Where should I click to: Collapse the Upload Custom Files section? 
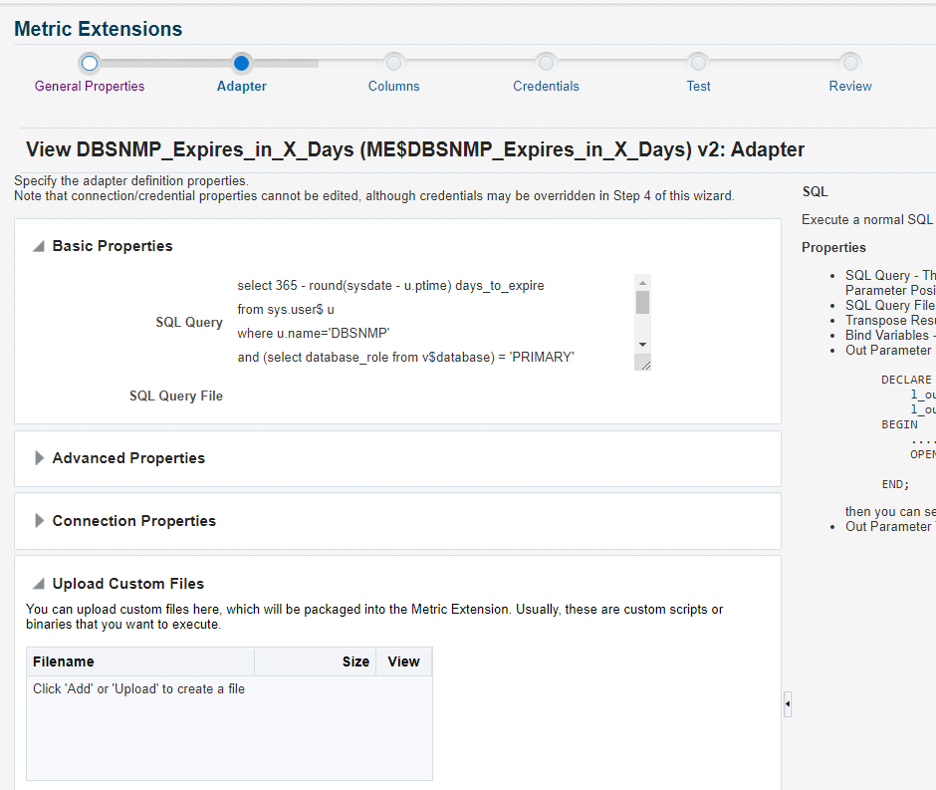pyautogui.click(x=39, y=583)
